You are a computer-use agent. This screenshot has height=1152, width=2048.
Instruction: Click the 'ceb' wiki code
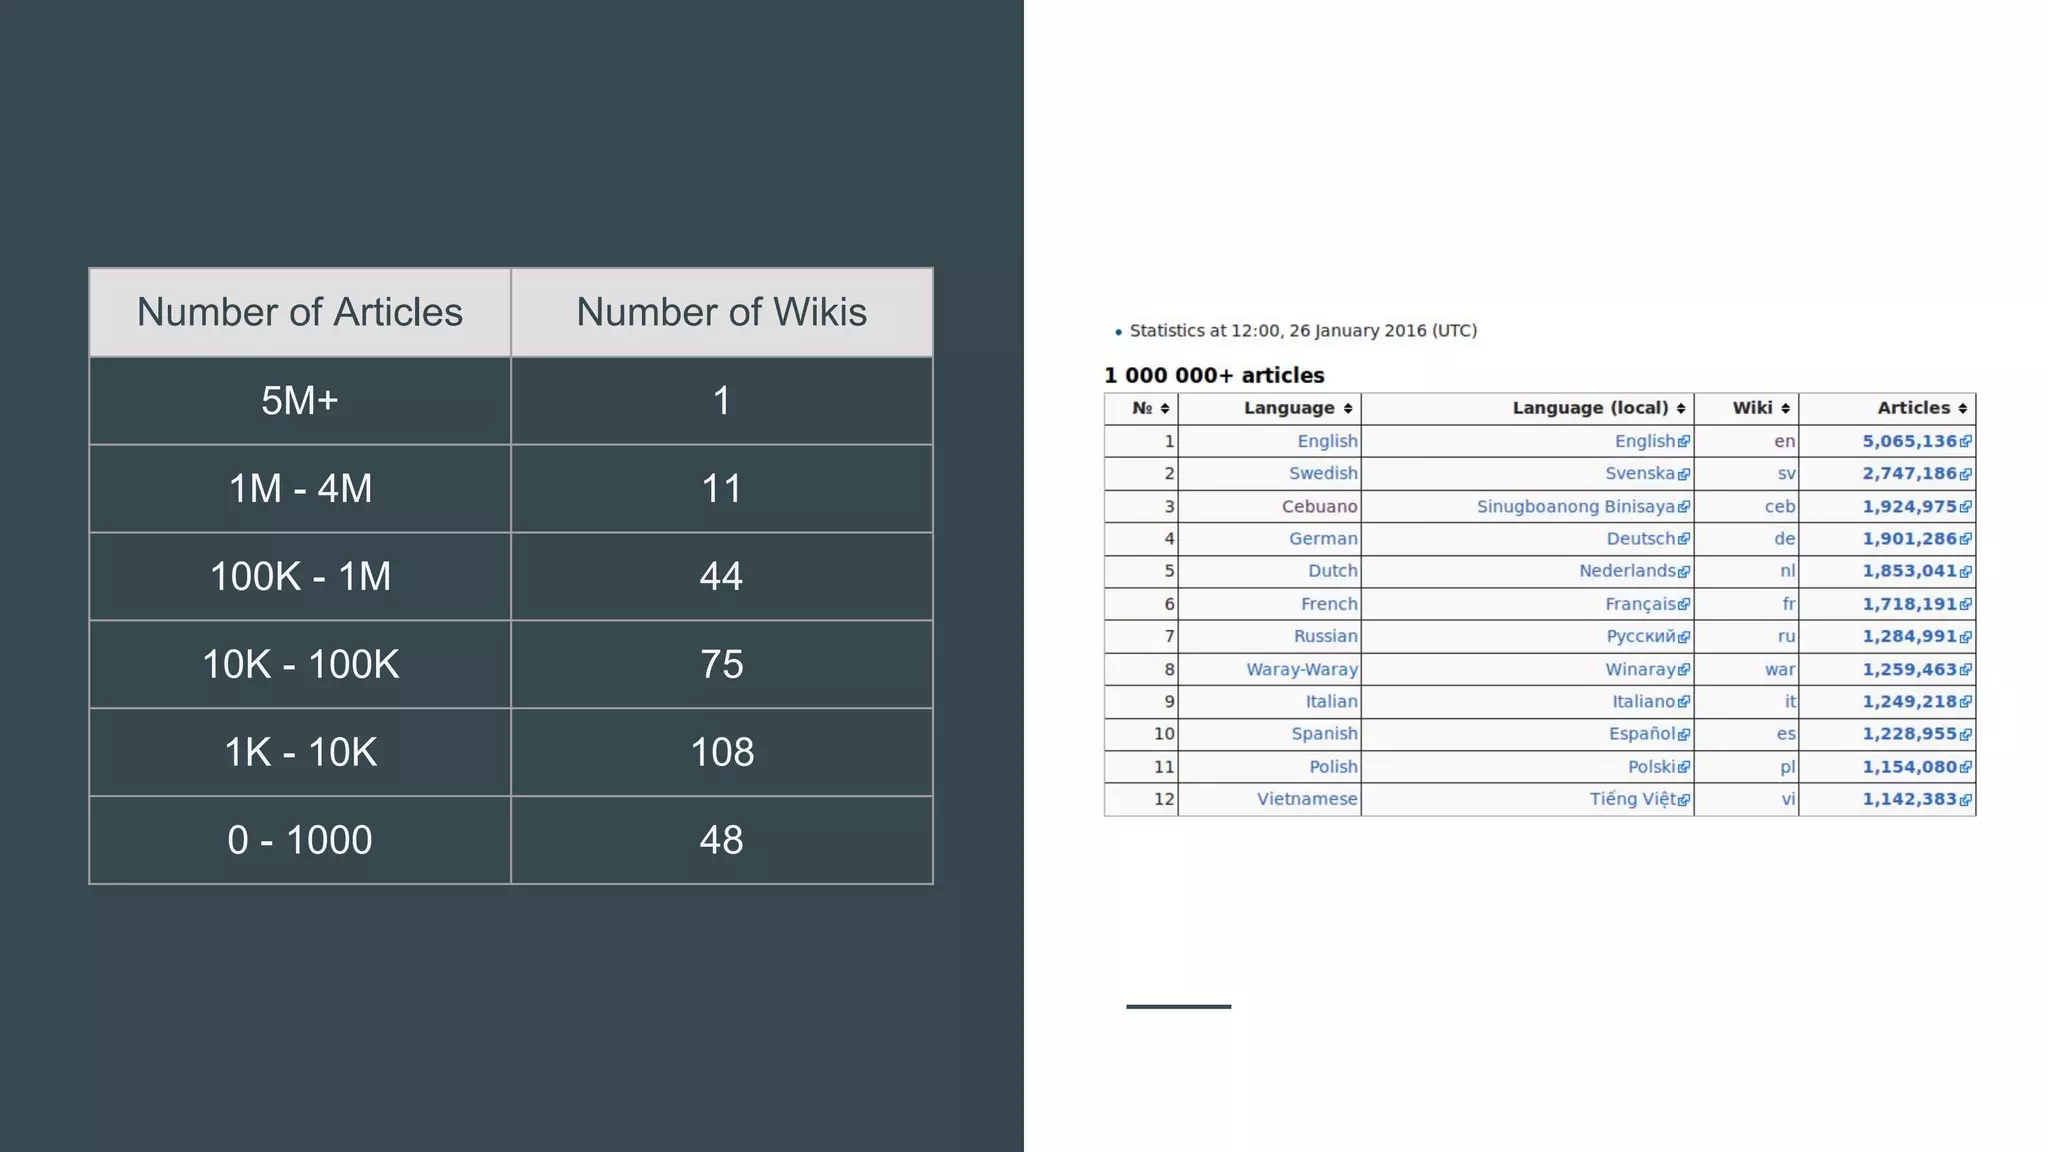click(x=1779, y=507)
